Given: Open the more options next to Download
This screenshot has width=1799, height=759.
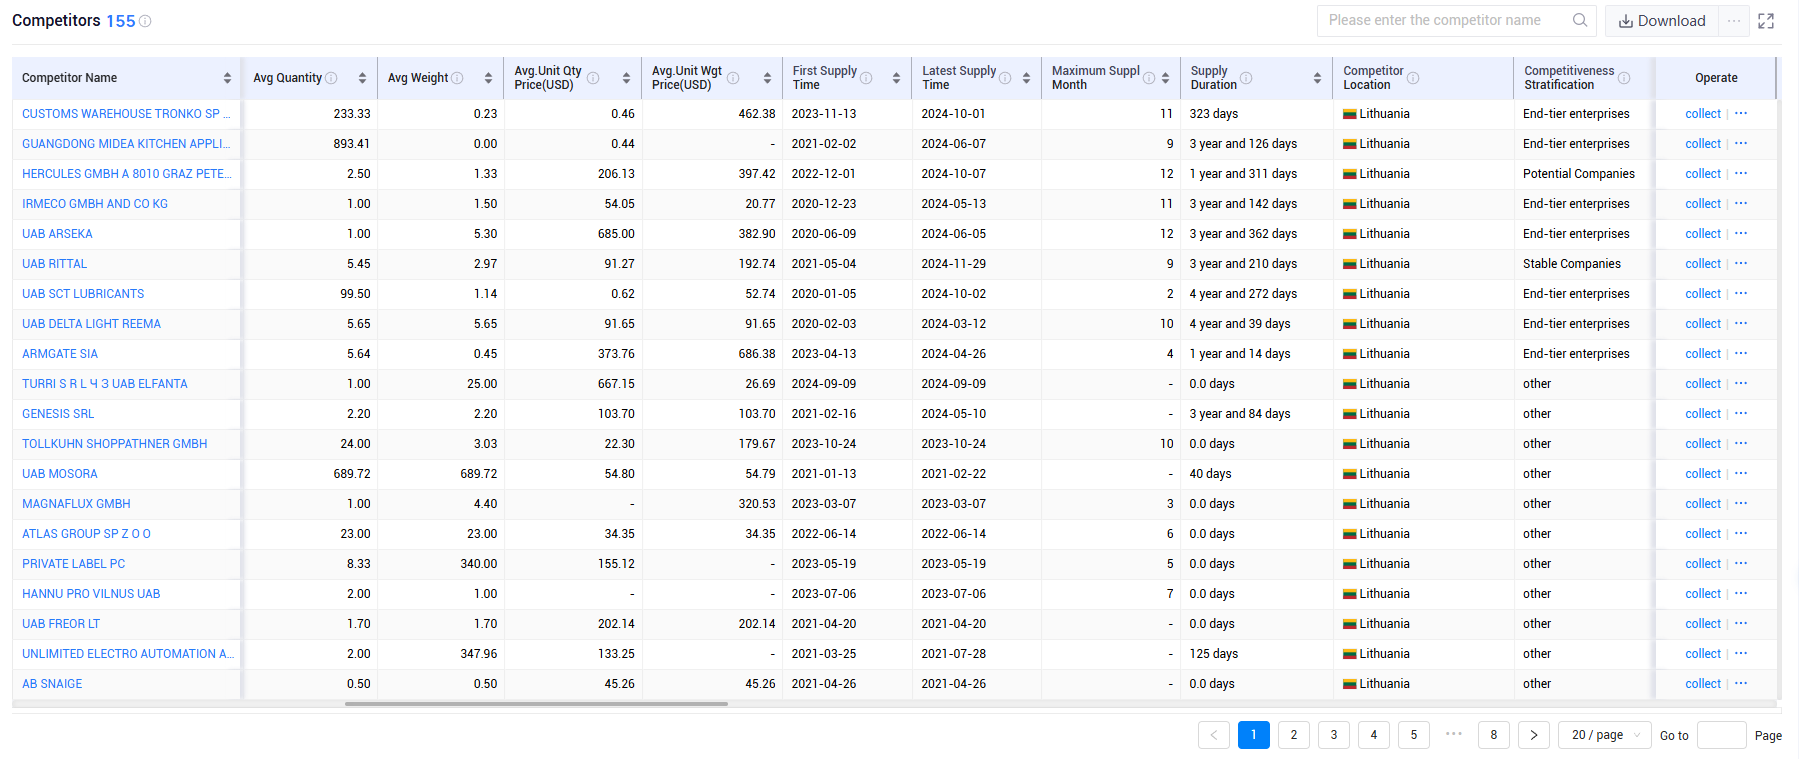Looking at the screenshot, I should [x=1734, y=21].
